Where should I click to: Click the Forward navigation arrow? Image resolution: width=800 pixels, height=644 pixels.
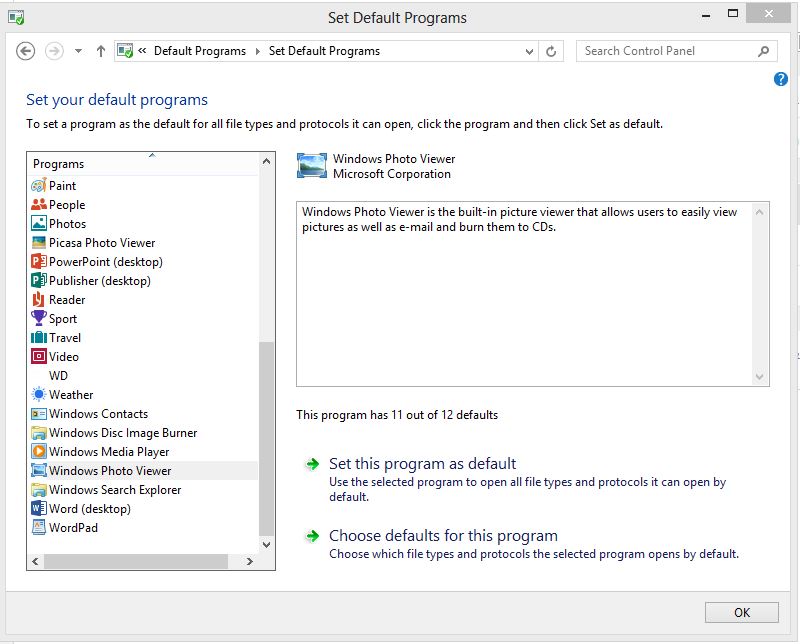pyautogui.click(x=54, y=51)
